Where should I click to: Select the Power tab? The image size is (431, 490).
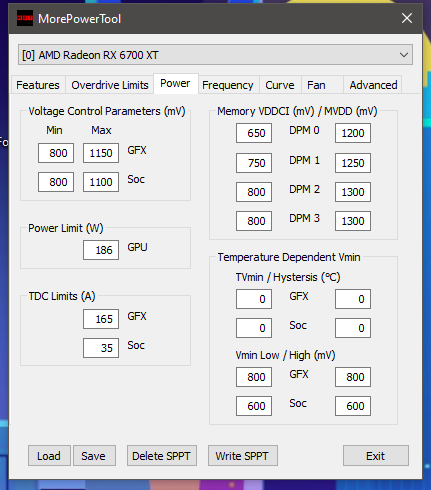(175, 83)
